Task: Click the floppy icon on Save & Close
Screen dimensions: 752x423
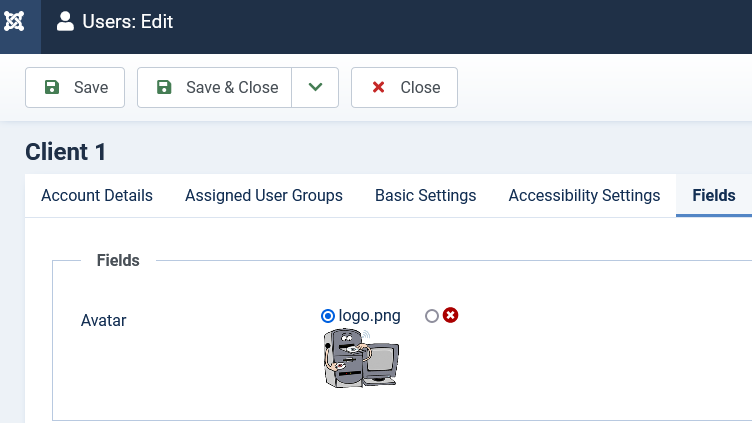Action: click(x=164, y=87)
